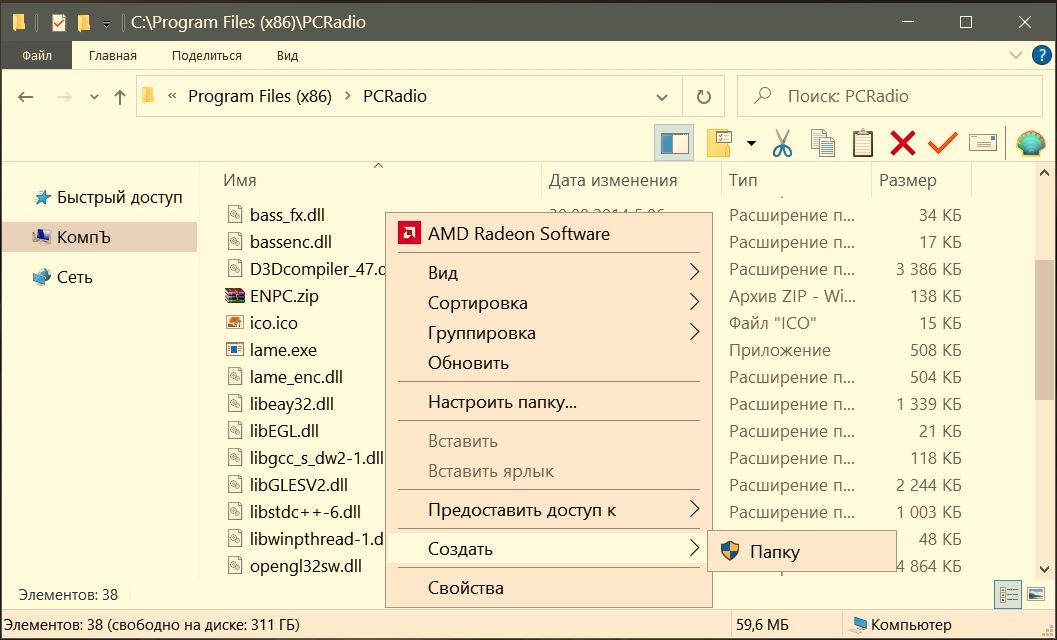Click the scrollbar up arrow
Viewport: 1057px width, 640px height.
click(x=1045, y=174)
